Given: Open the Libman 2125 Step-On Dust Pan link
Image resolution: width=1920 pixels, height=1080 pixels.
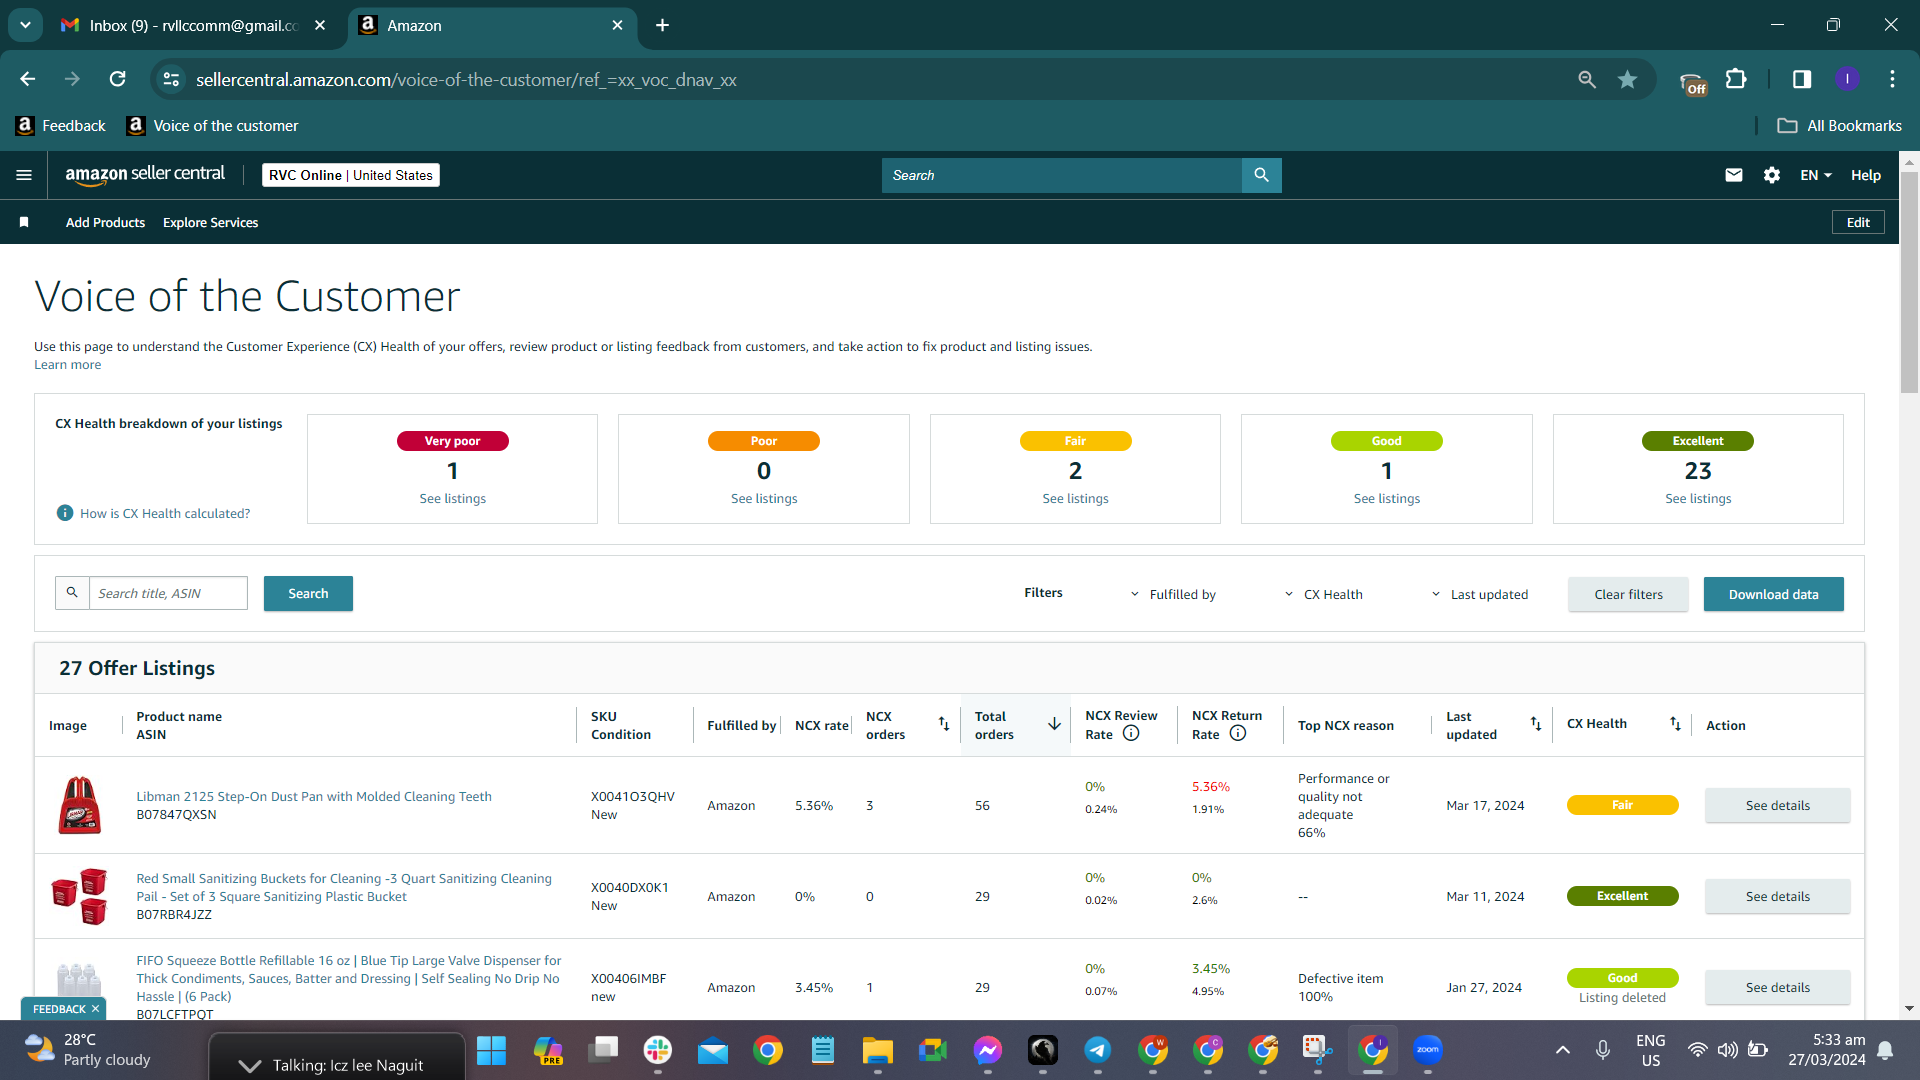Looking at the screenshot, I should (x=314, y=796).
